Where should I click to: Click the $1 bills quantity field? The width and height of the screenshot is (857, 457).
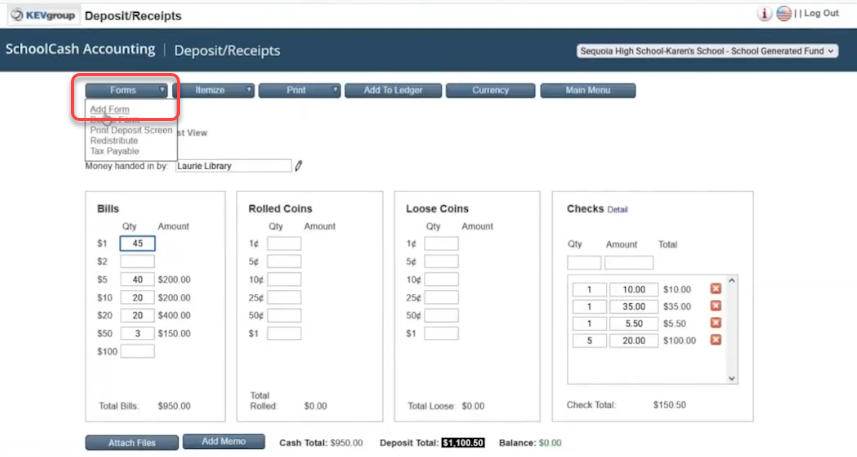point(137,243)
